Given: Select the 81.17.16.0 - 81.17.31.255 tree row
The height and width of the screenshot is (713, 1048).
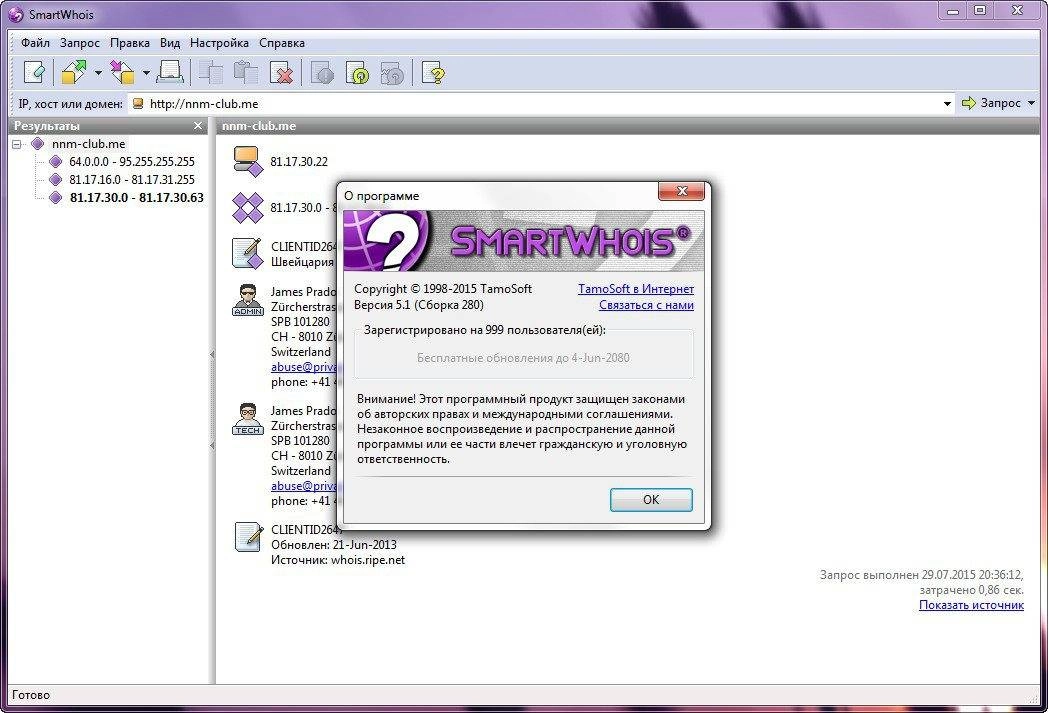Looking at the screenshot, I should pyautogui.click(x=132, y=180).
